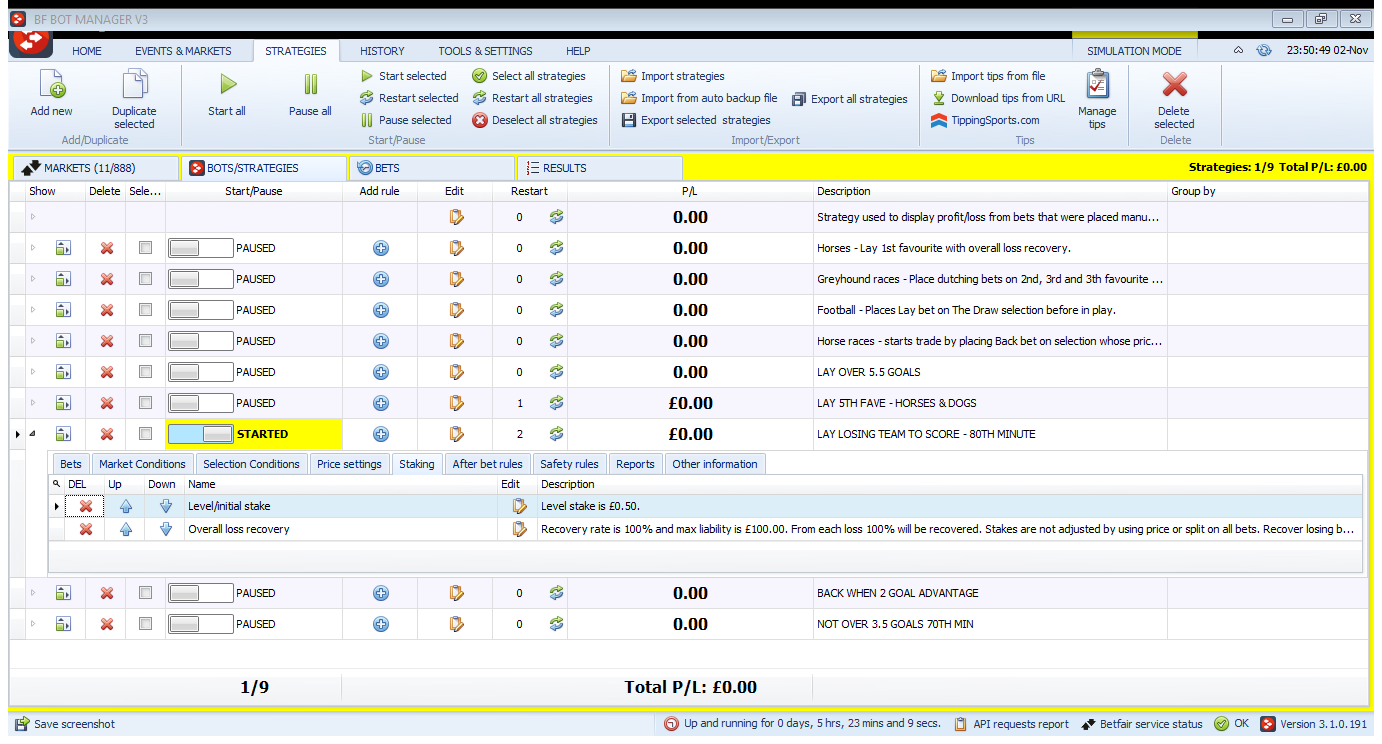Edit the manual bets strategy in first row

456,217
